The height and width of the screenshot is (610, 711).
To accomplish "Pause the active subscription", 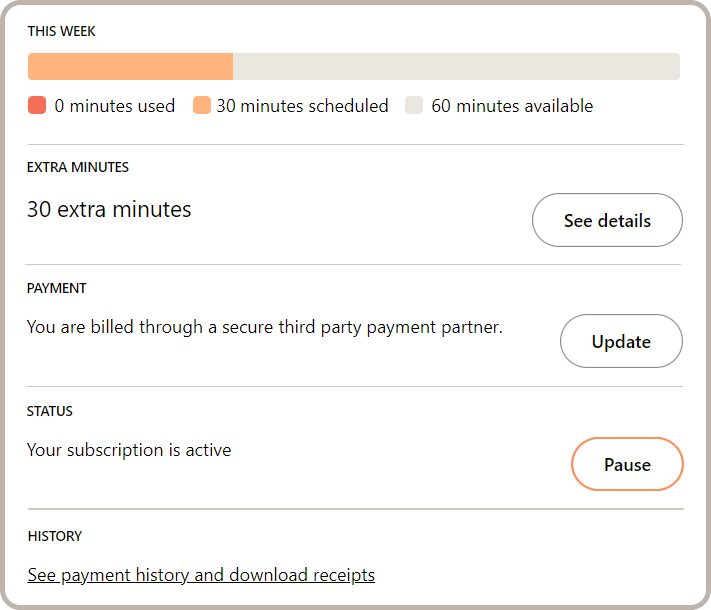I will coord(627,464).
